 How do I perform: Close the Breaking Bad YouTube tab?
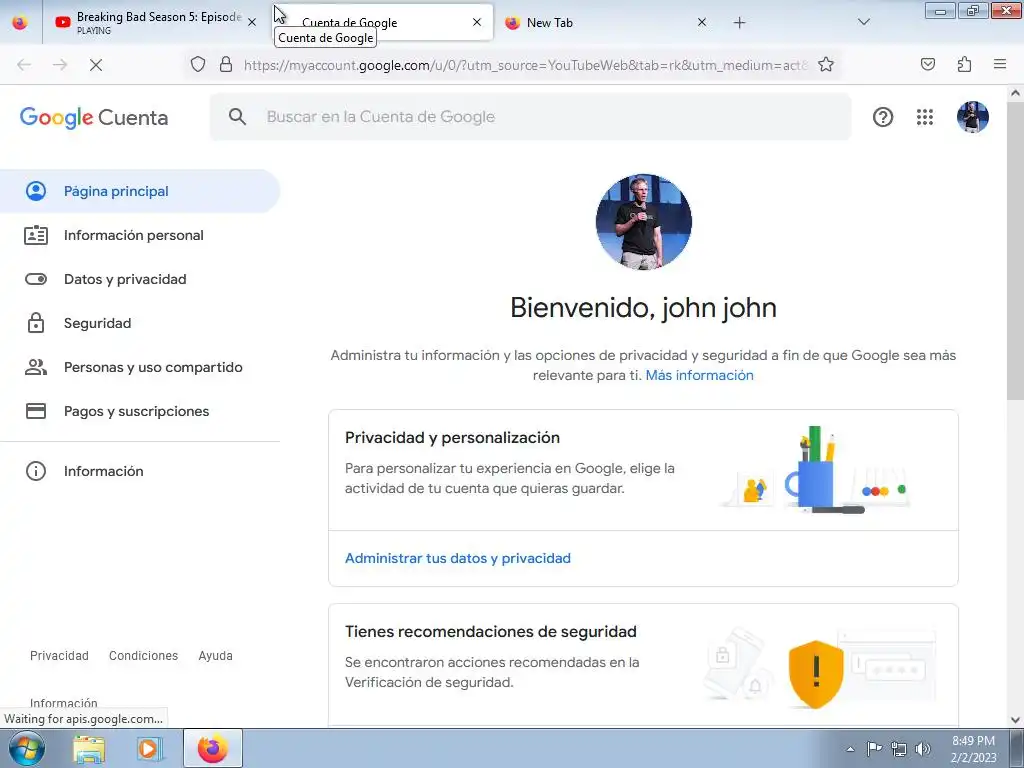point(252,22)
